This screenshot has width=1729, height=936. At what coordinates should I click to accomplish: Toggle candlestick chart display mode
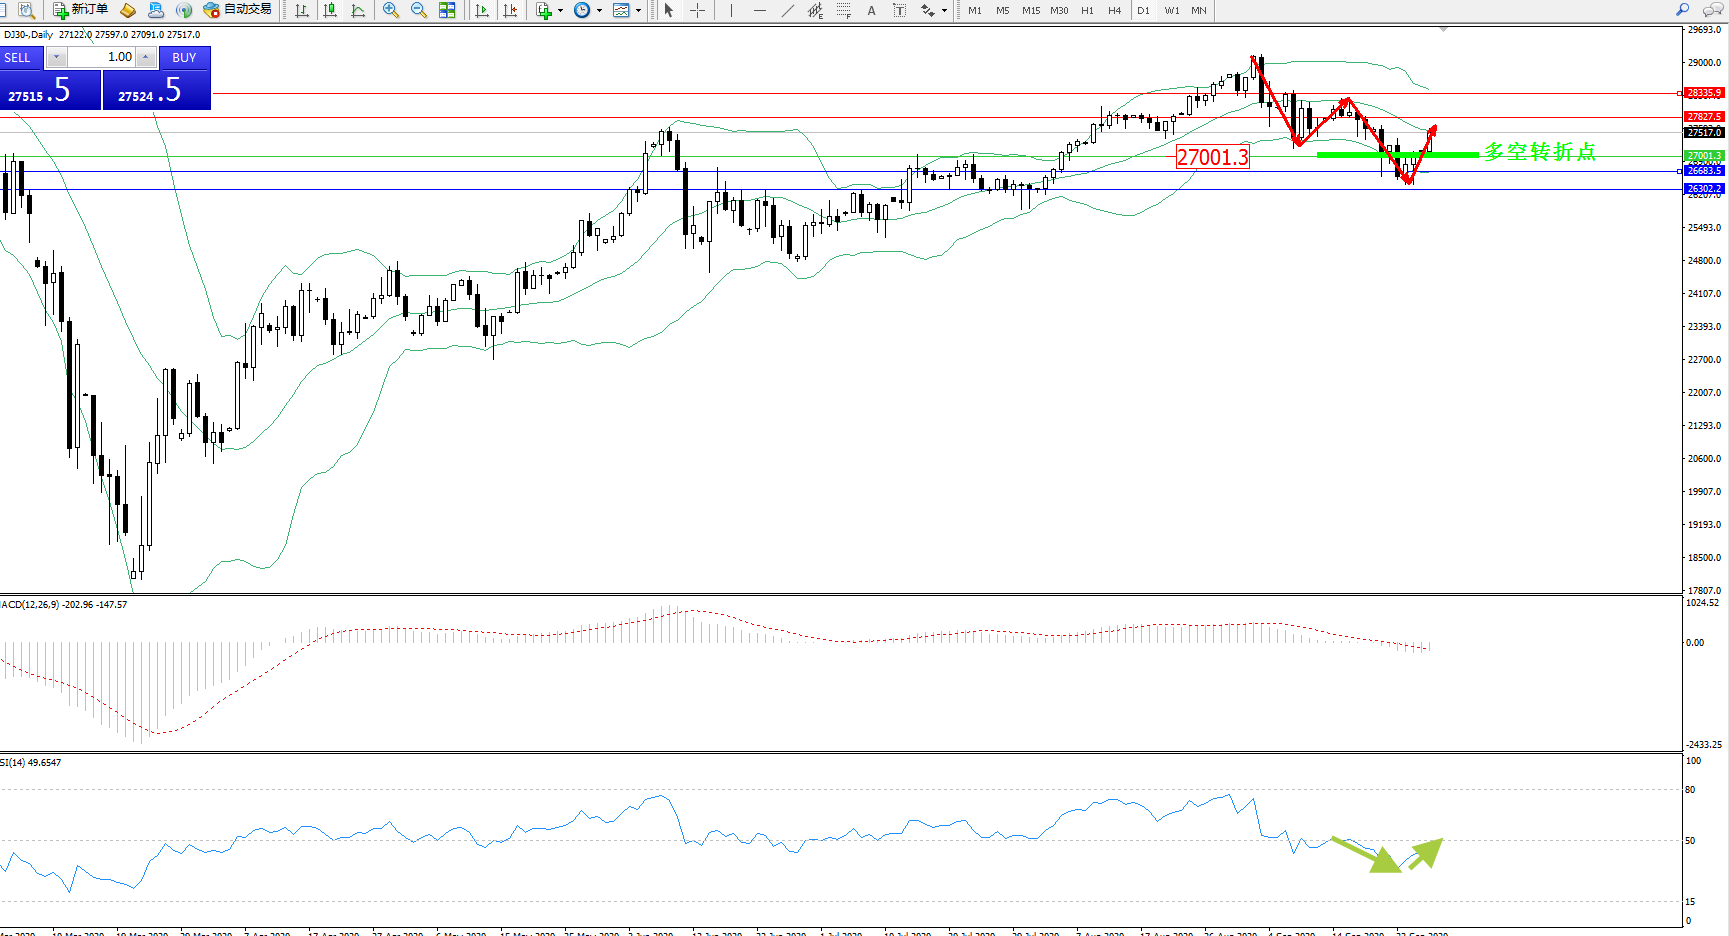[330, 10]
